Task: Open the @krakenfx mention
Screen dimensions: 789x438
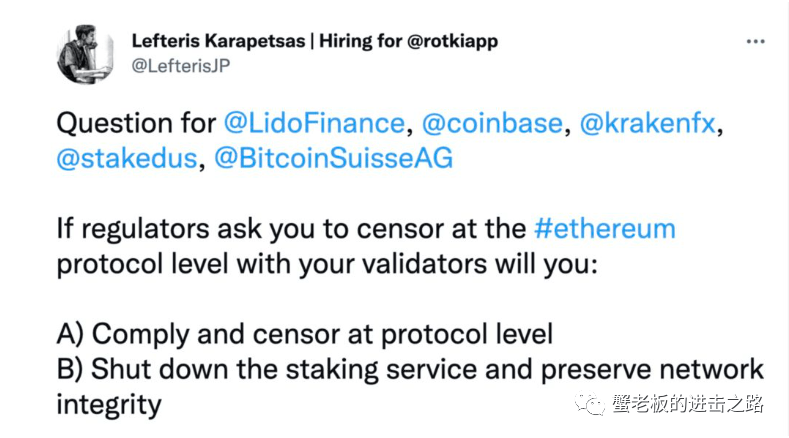Action: (x=648, y=123)
